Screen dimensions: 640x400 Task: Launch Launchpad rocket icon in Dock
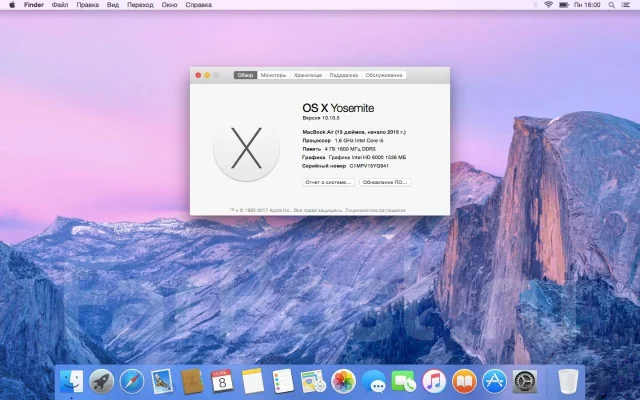tap(102, 381)
